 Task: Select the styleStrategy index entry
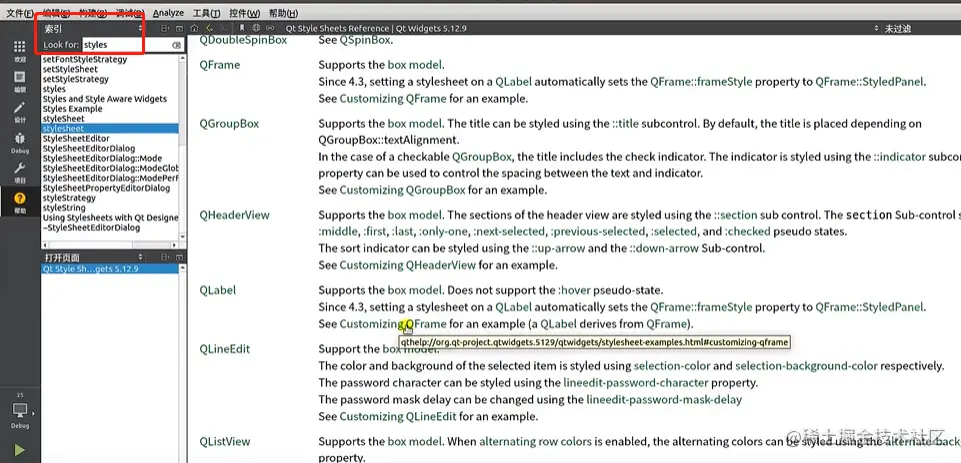[x=69, y=198]
